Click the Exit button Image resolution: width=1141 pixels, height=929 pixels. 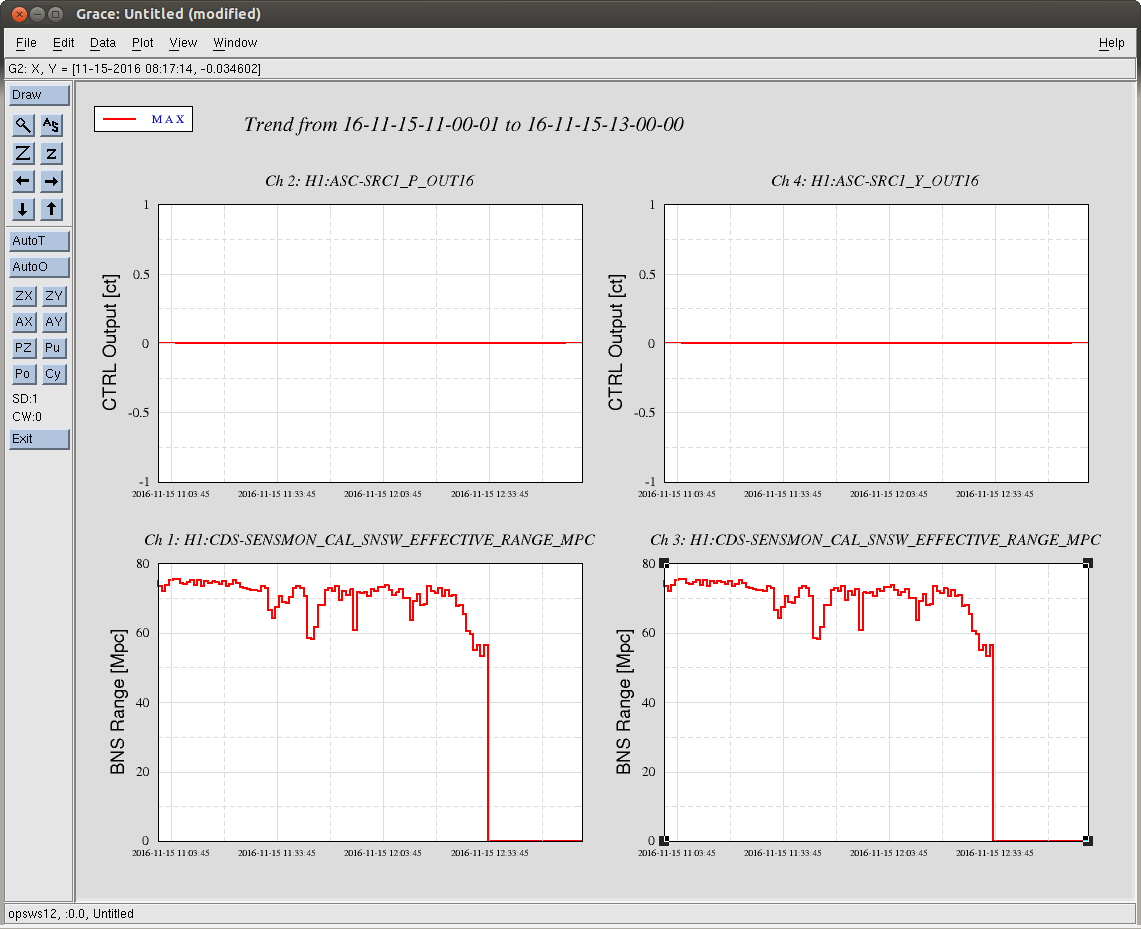[39, 439]
